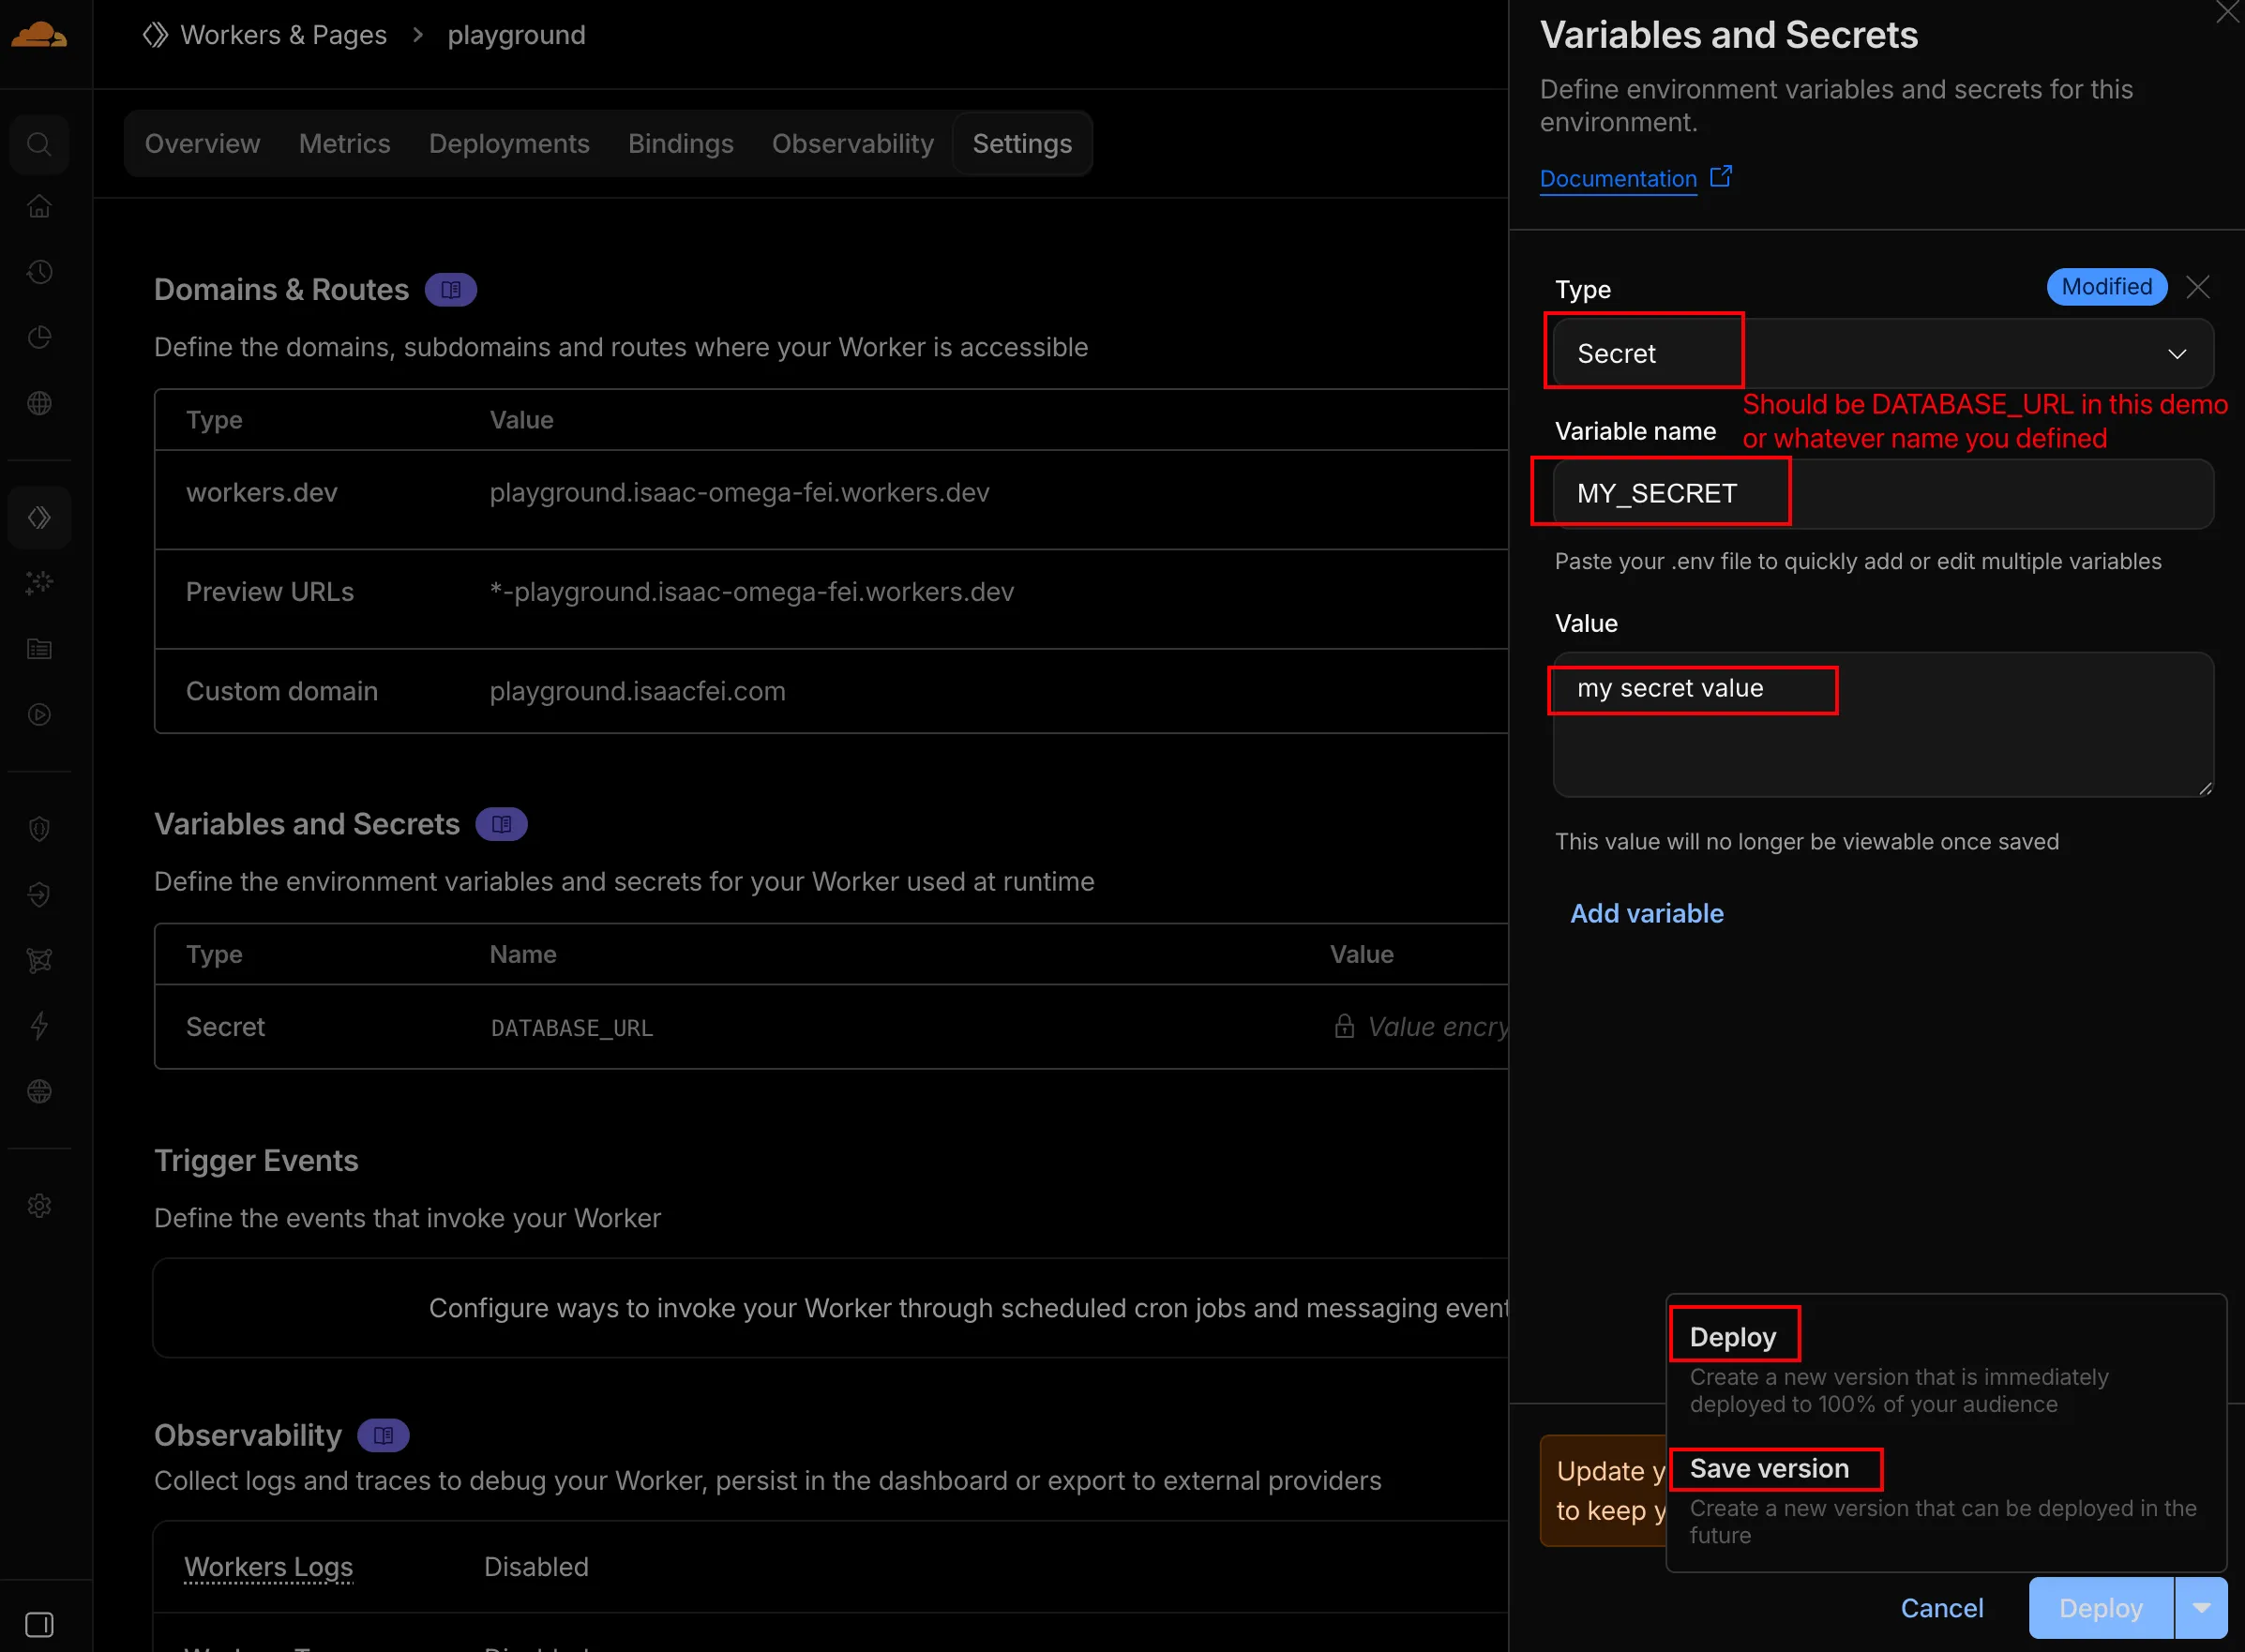This screenshot has height=1652, width=2245.
Task: Open the account Settings gear icon
Action: pos(40,1205)
